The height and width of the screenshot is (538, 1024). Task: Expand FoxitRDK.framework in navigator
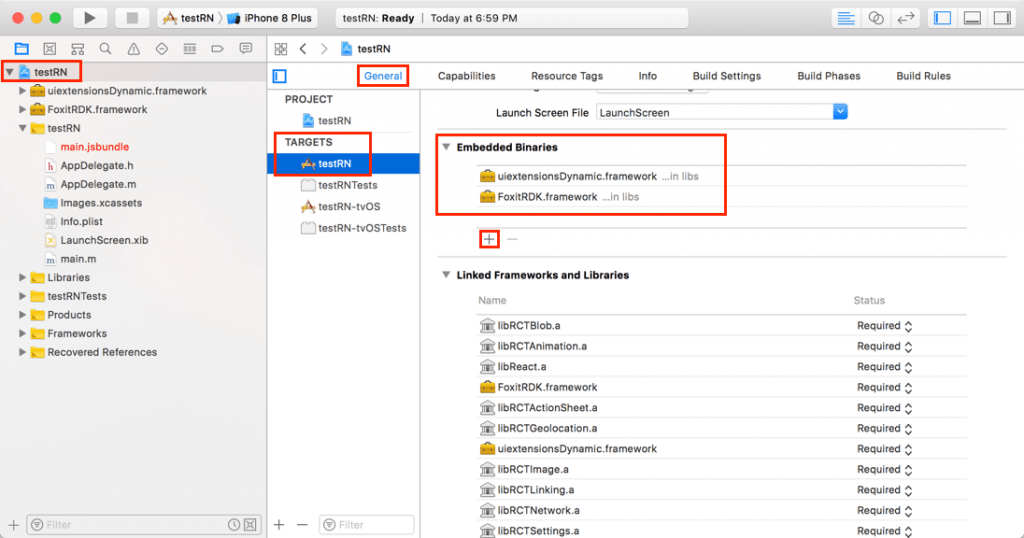click(x=22, y=109)
